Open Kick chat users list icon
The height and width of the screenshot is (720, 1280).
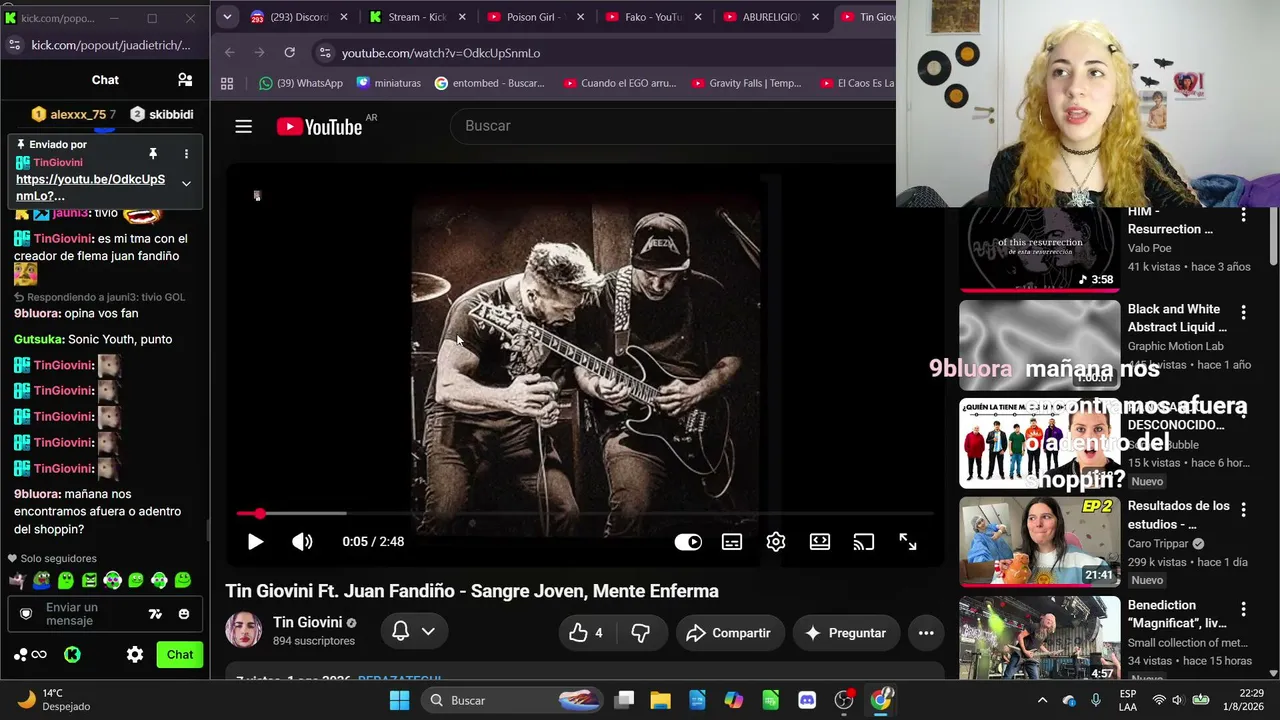(x=185, y=80)
